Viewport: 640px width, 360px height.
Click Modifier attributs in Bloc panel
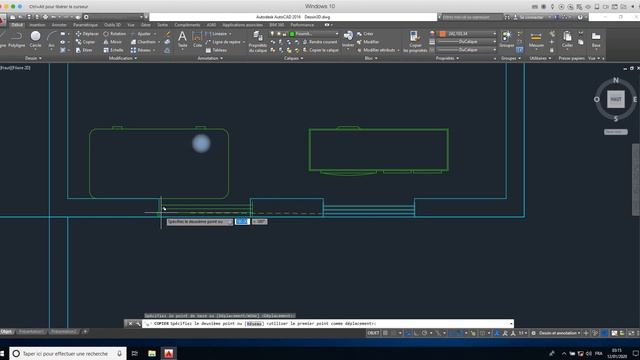378,50
